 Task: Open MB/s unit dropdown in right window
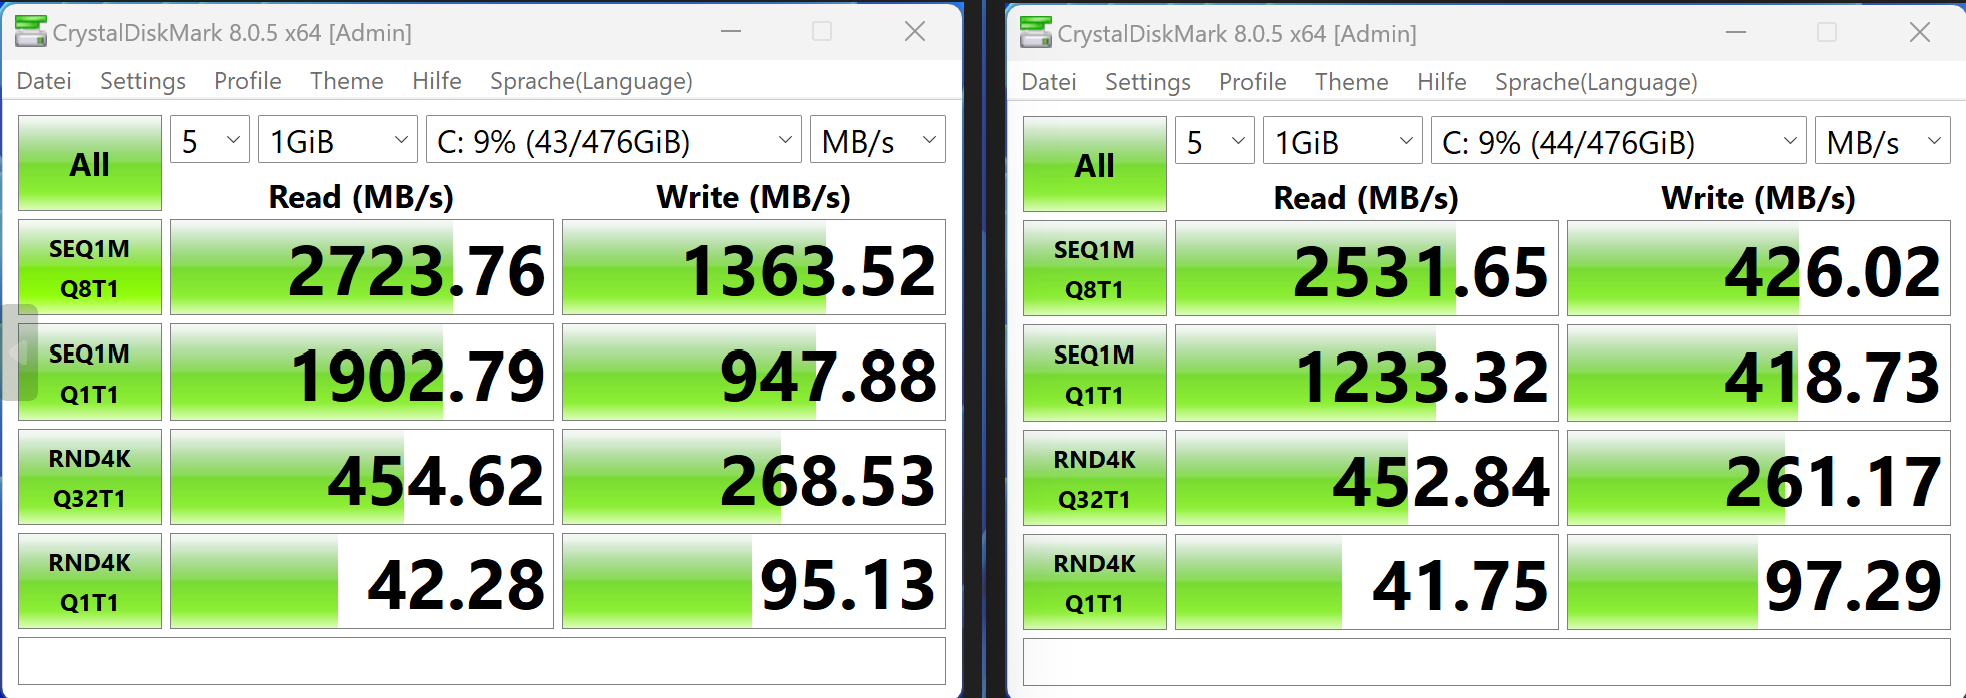(x=1883, y=141)
